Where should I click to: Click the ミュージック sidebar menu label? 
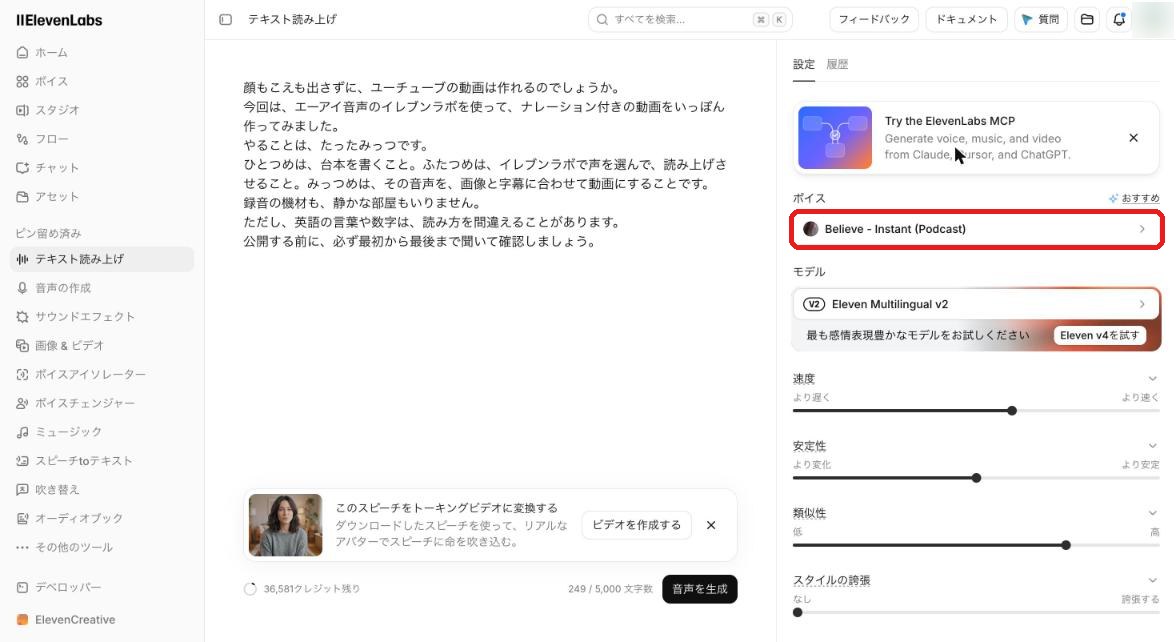(68, 432)
